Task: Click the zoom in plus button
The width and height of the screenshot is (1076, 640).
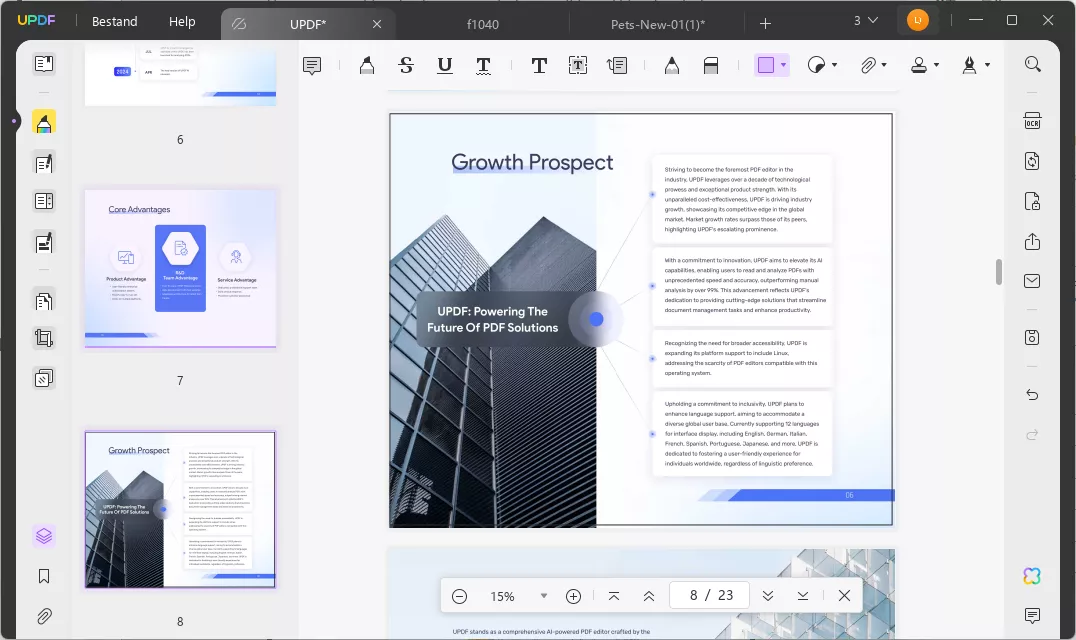Action: point(573,596)
